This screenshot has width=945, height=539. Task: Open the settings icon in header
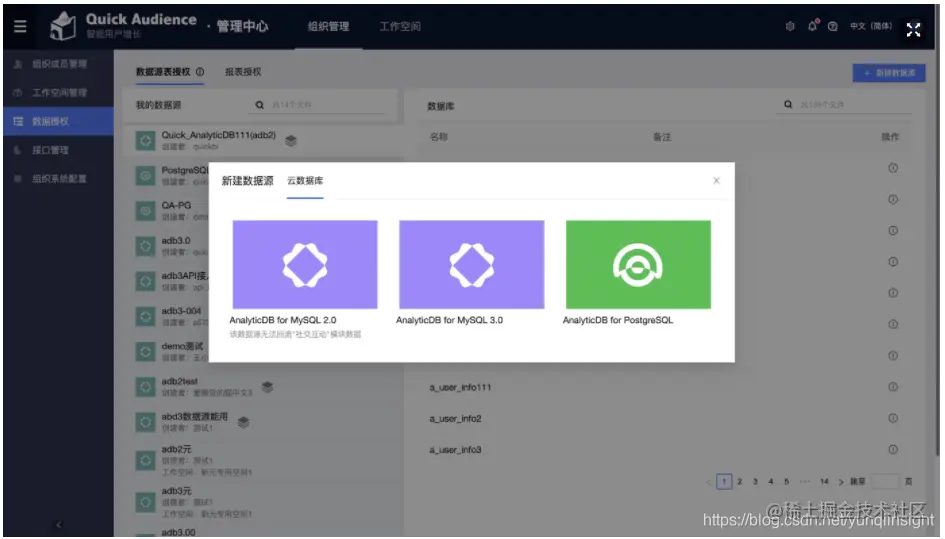(790, 26)
